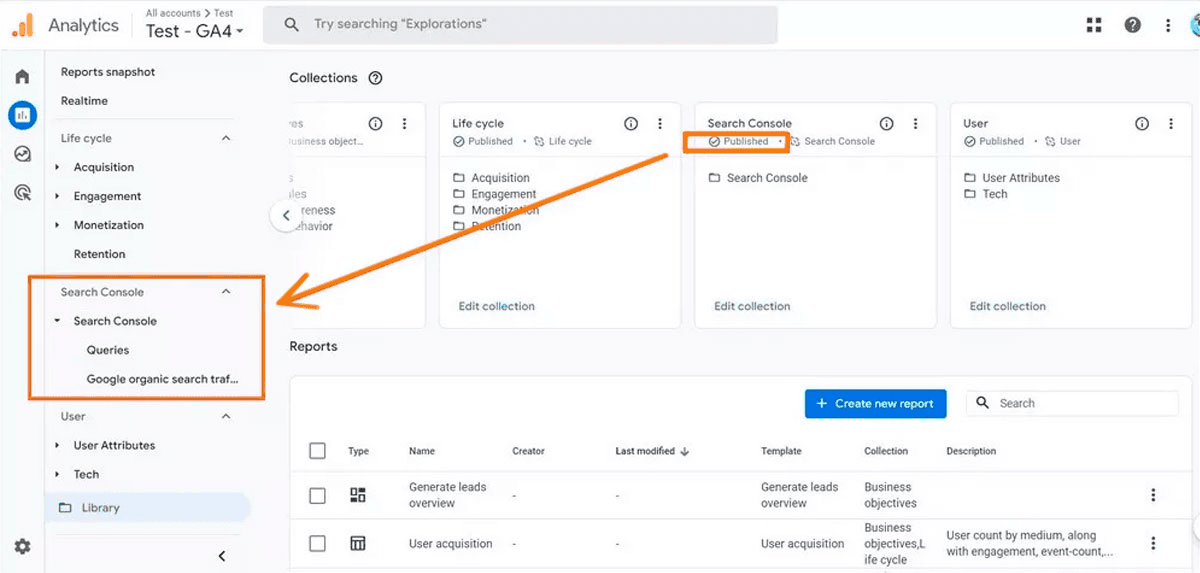Focus the Try searching Explorations field
This screenshot has height=573, width=1200.
coord(520,25)
